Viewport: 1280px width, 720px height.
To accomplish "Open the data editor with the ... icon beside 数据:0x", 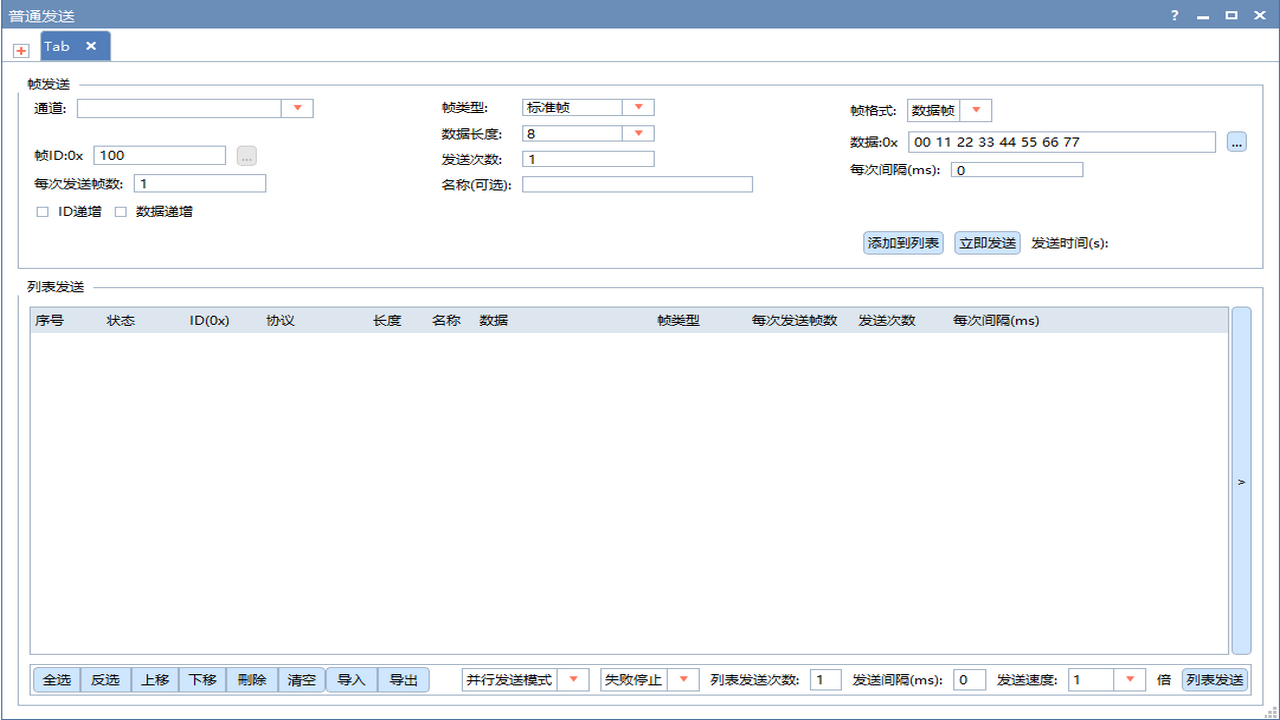I will pyautogui.click(x=1237, y=141).
